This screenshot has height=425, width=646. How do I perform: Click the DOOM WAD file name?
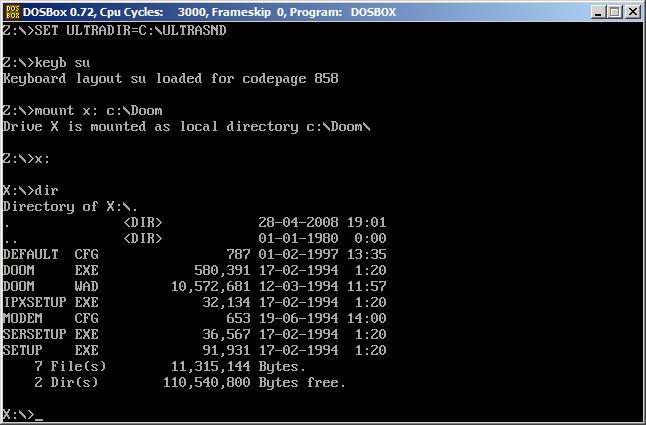click(x=51, y=287)
